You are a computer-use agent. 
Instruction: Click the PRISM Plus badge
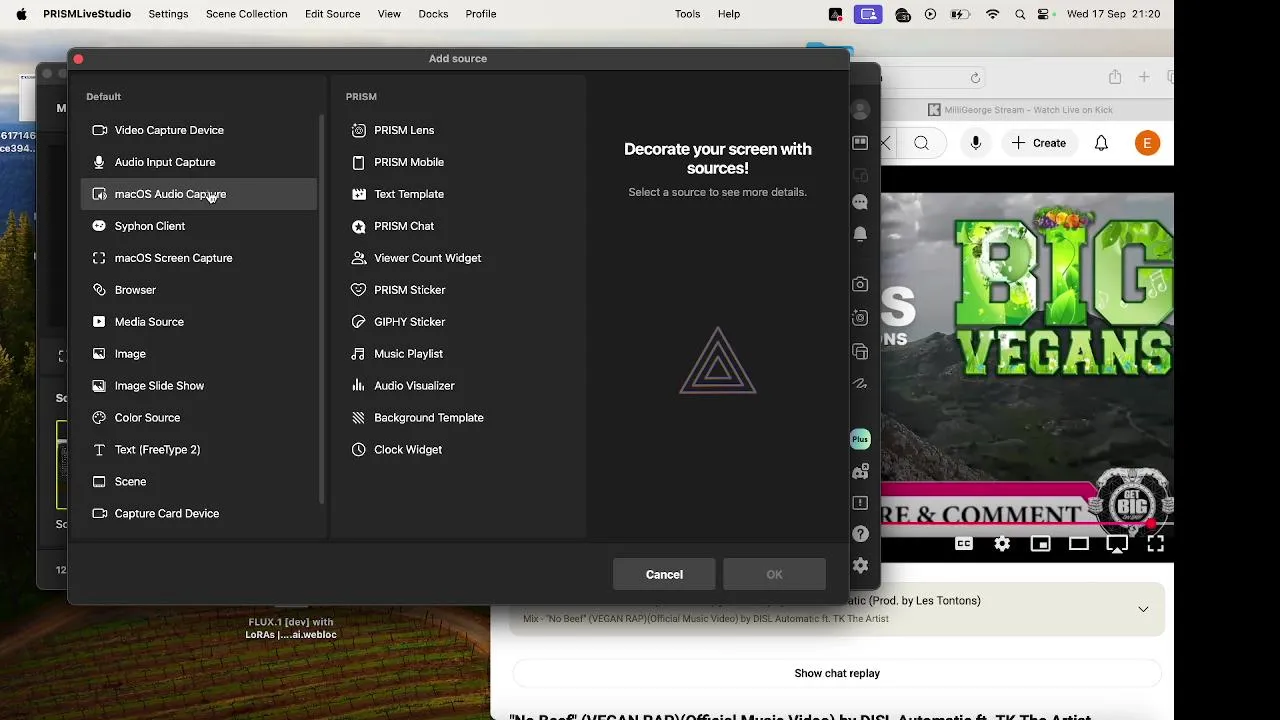[x=860, y=439]
